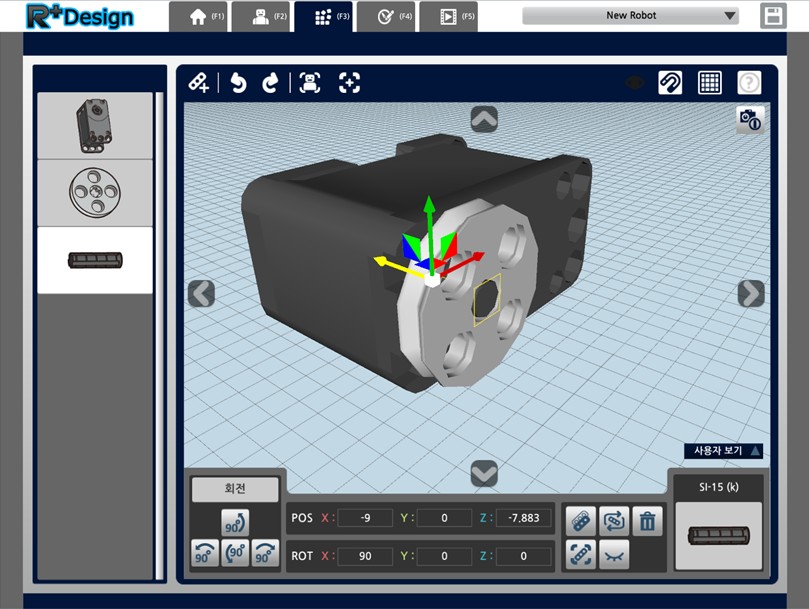Click the POS X input field
Viewport: 809px width, 609px height.
[364, 518]
